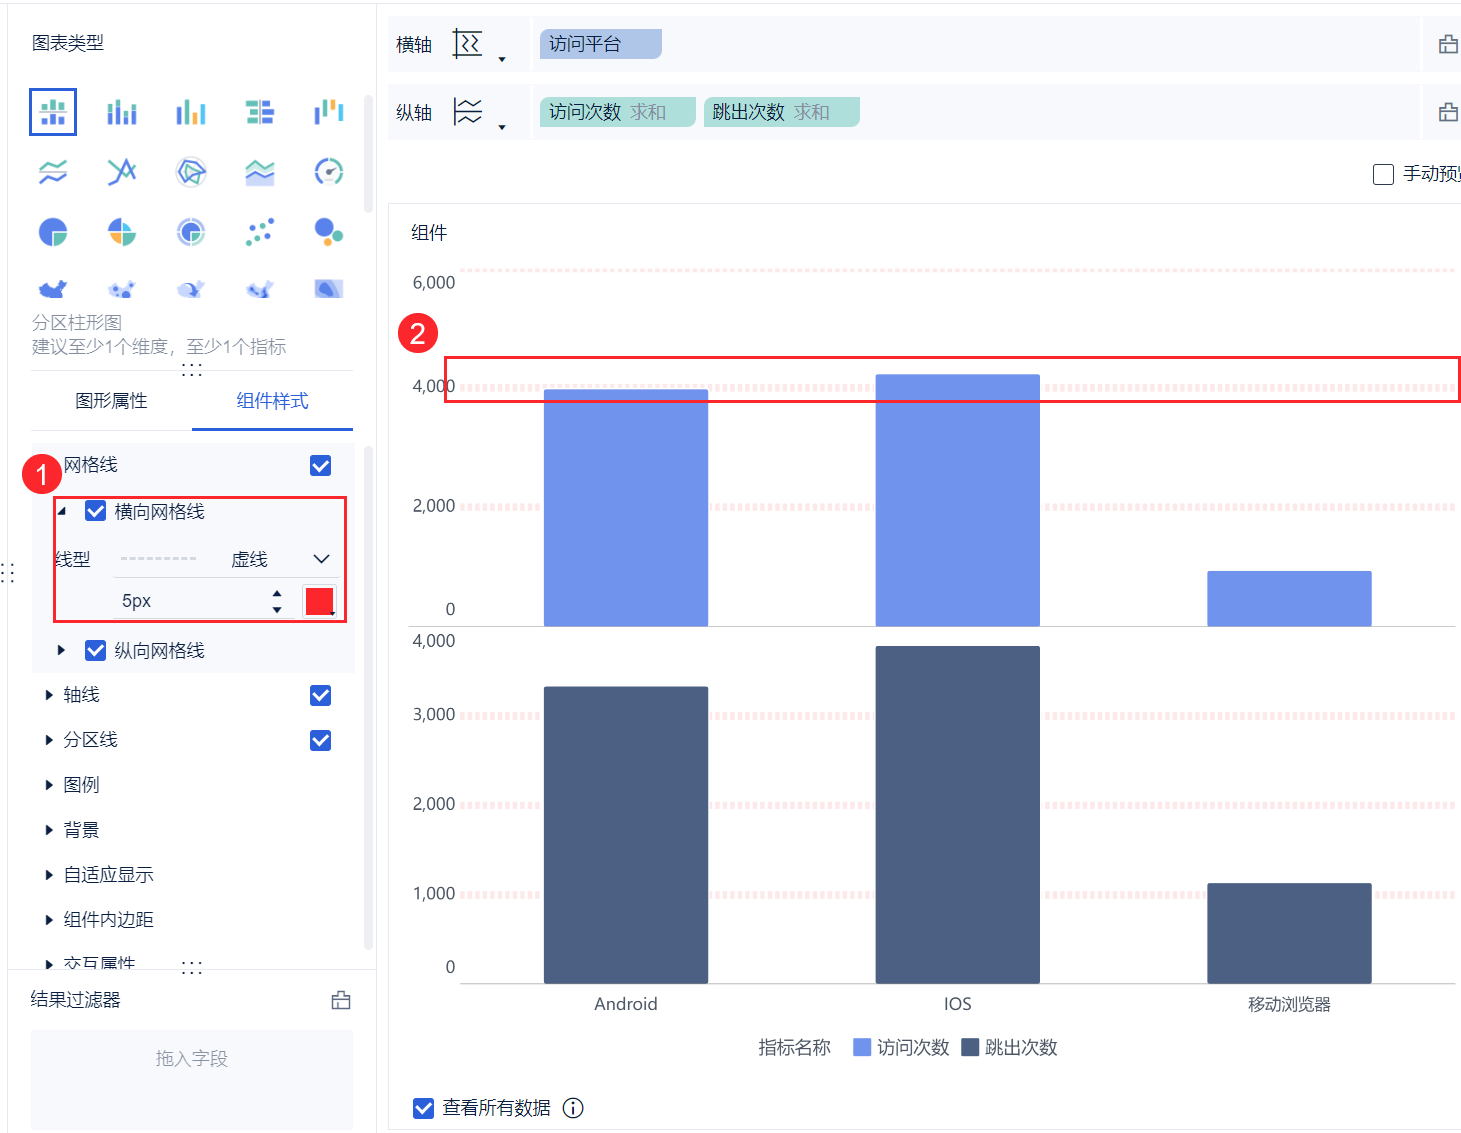The height and width of the screenshot is (1133, 1461).
Task: Open the red grid line color swatch
Action: point(320,601)
